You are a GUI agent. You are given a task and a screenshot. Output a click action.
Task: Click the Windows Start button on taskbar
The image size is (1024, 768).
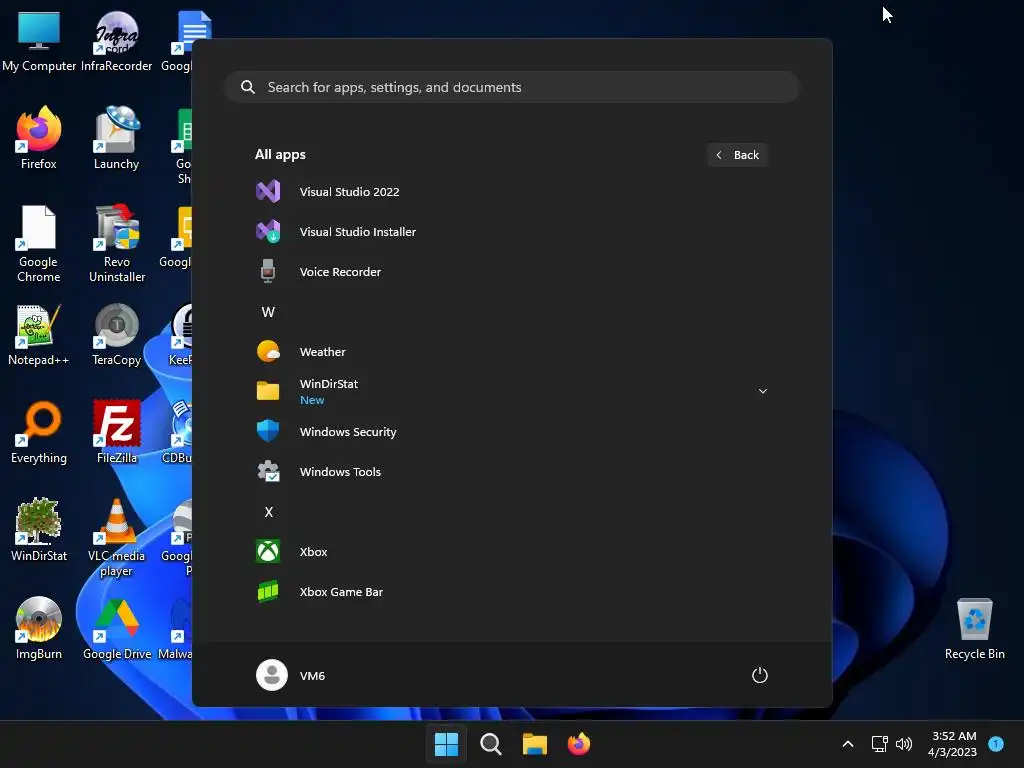pos(447,744)
